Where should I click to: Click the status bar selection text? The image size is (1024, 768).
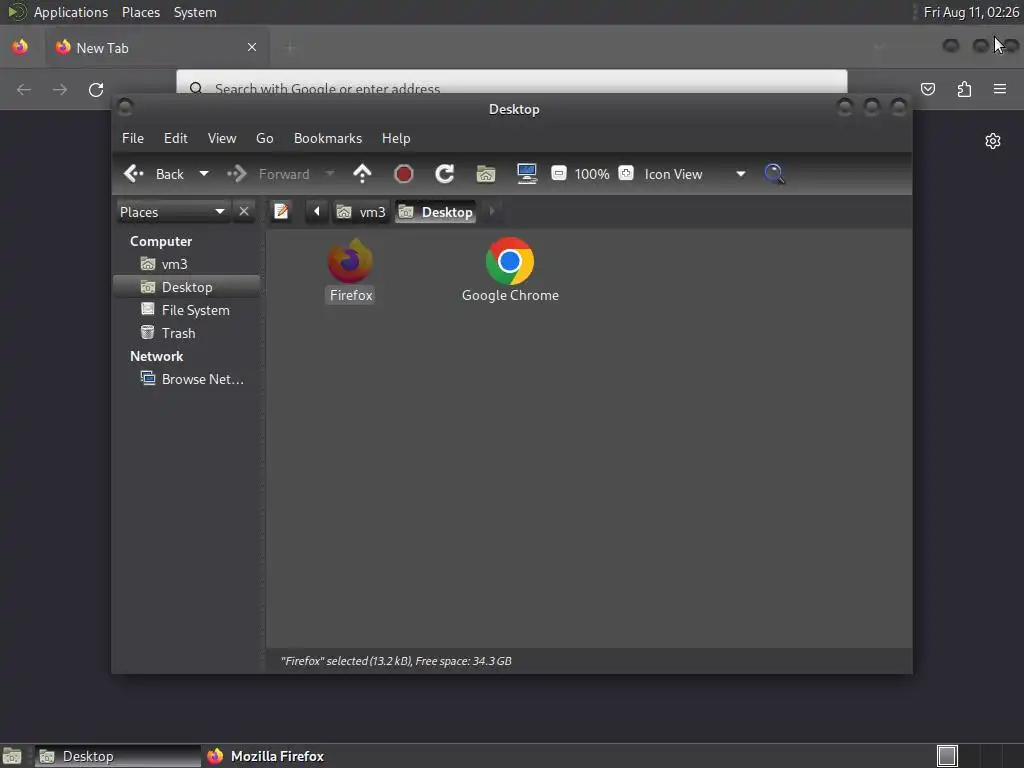pyautogui.click(x=396, y=661)
